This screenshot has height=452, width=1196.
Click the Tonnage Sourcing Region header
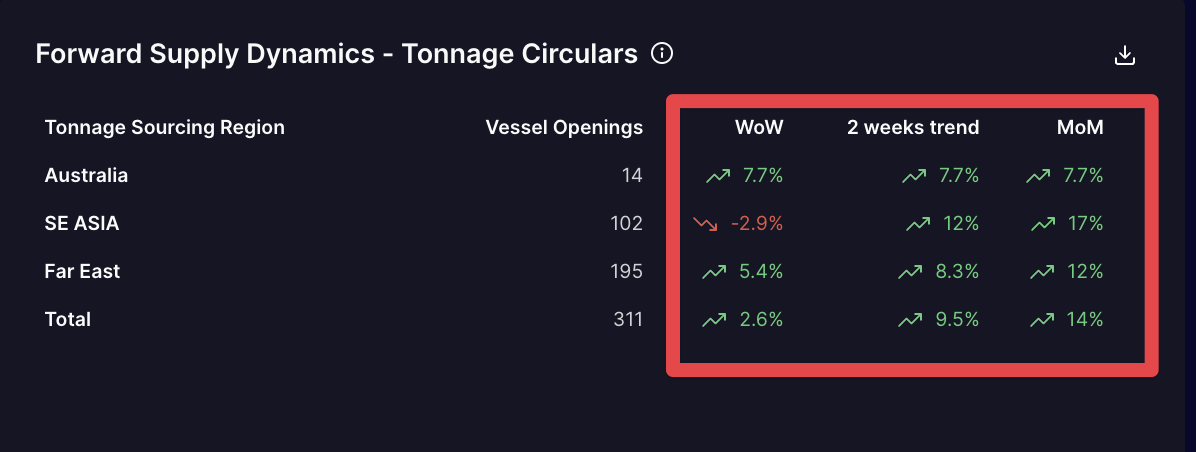pos(165,127)
